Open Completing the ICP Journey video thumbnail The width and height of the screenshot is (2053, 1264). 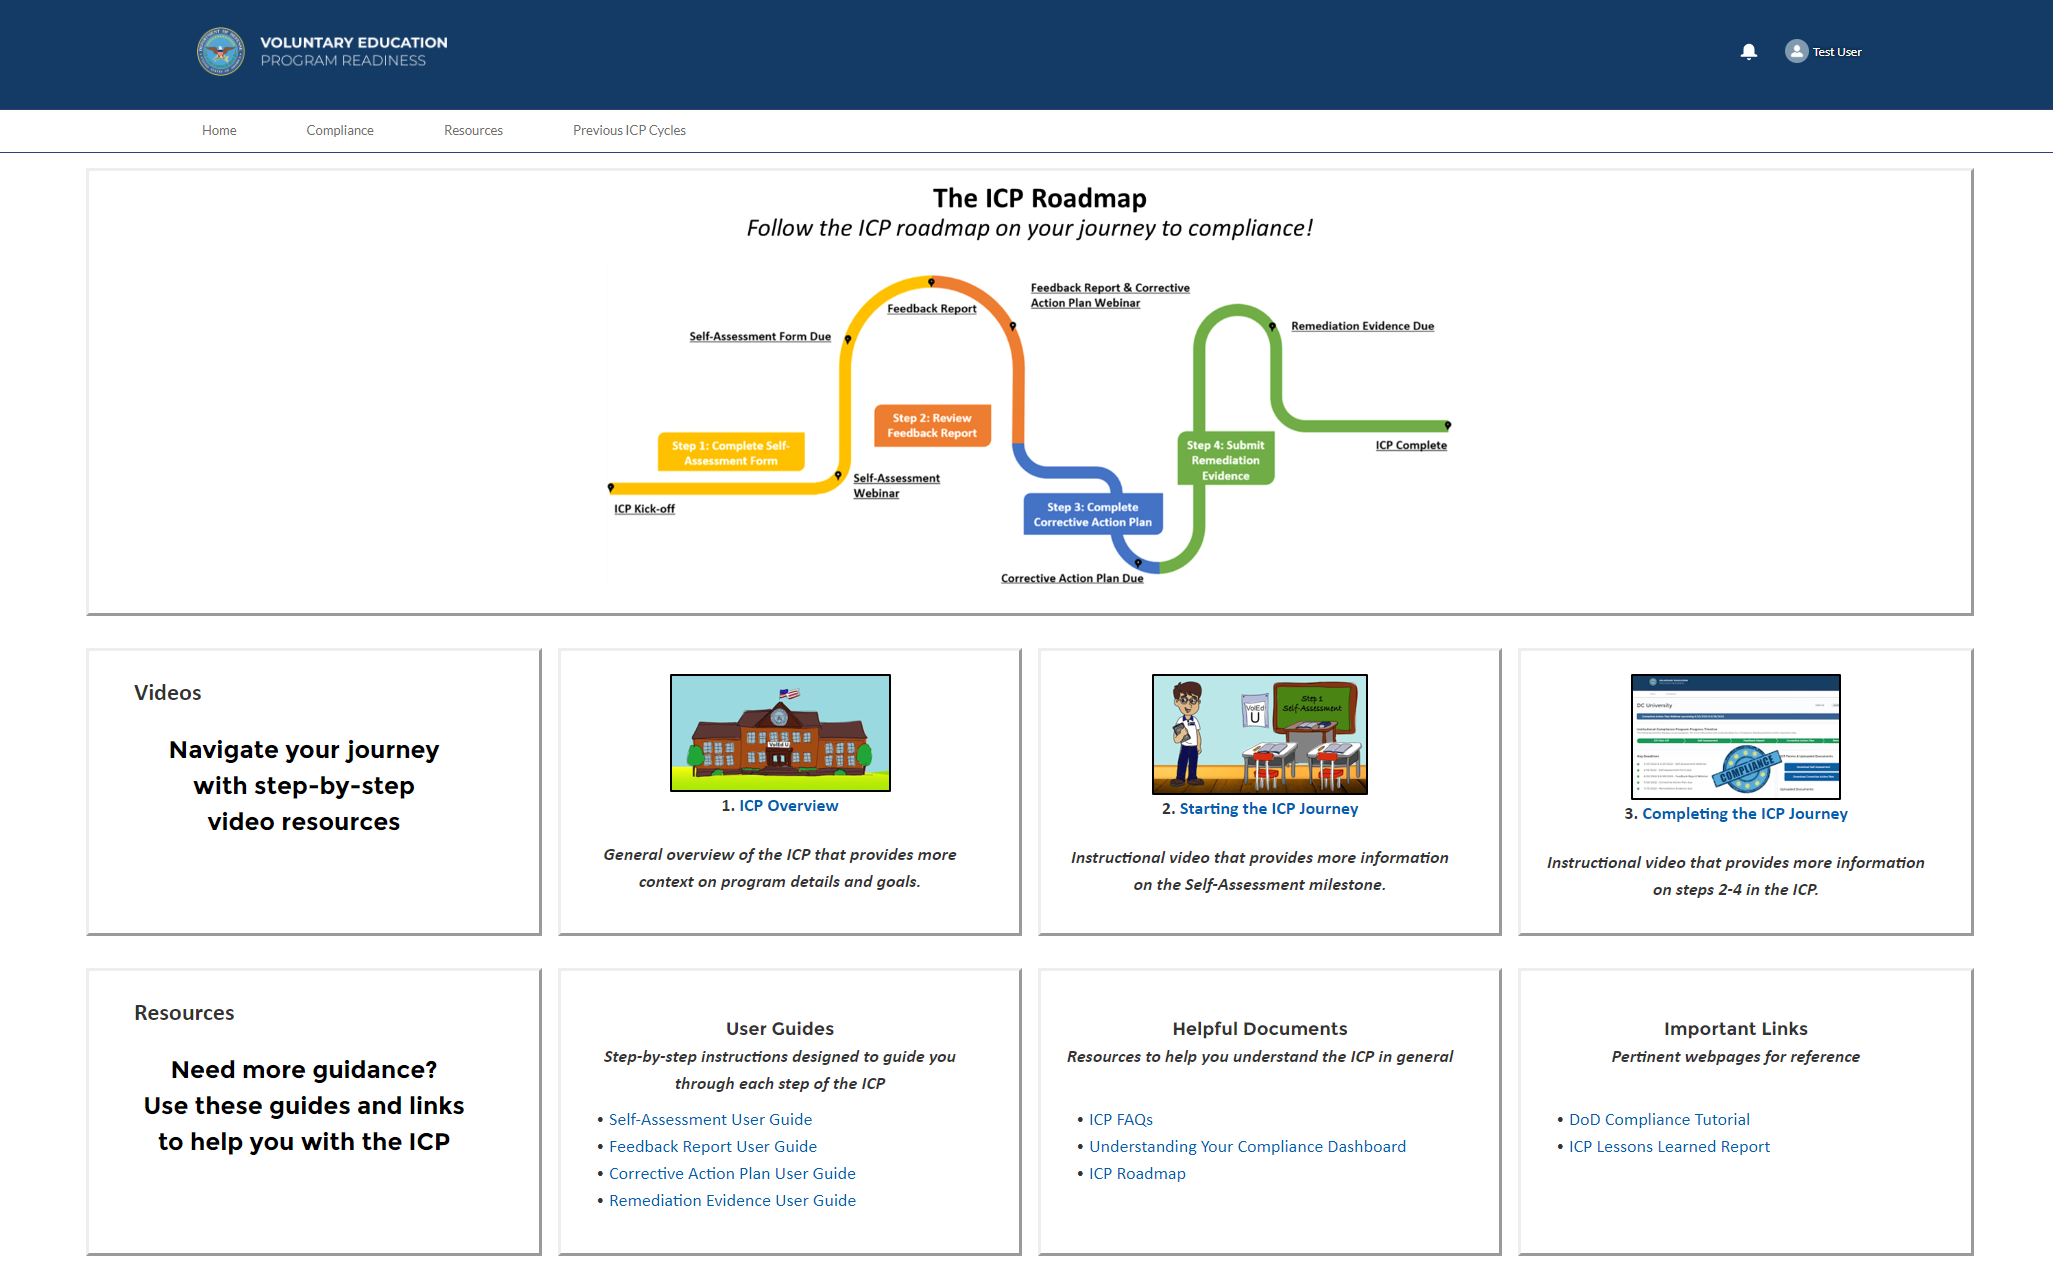coord(1735,737)
